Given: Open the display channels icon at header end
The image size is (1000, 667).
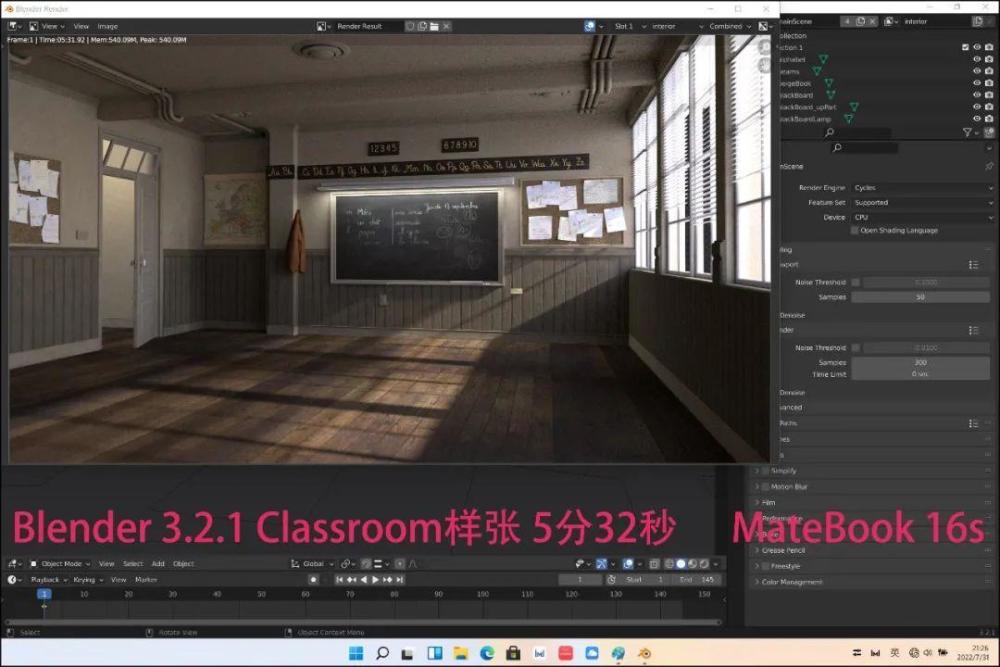Looking at the screenshot, I should pos(763,26).
